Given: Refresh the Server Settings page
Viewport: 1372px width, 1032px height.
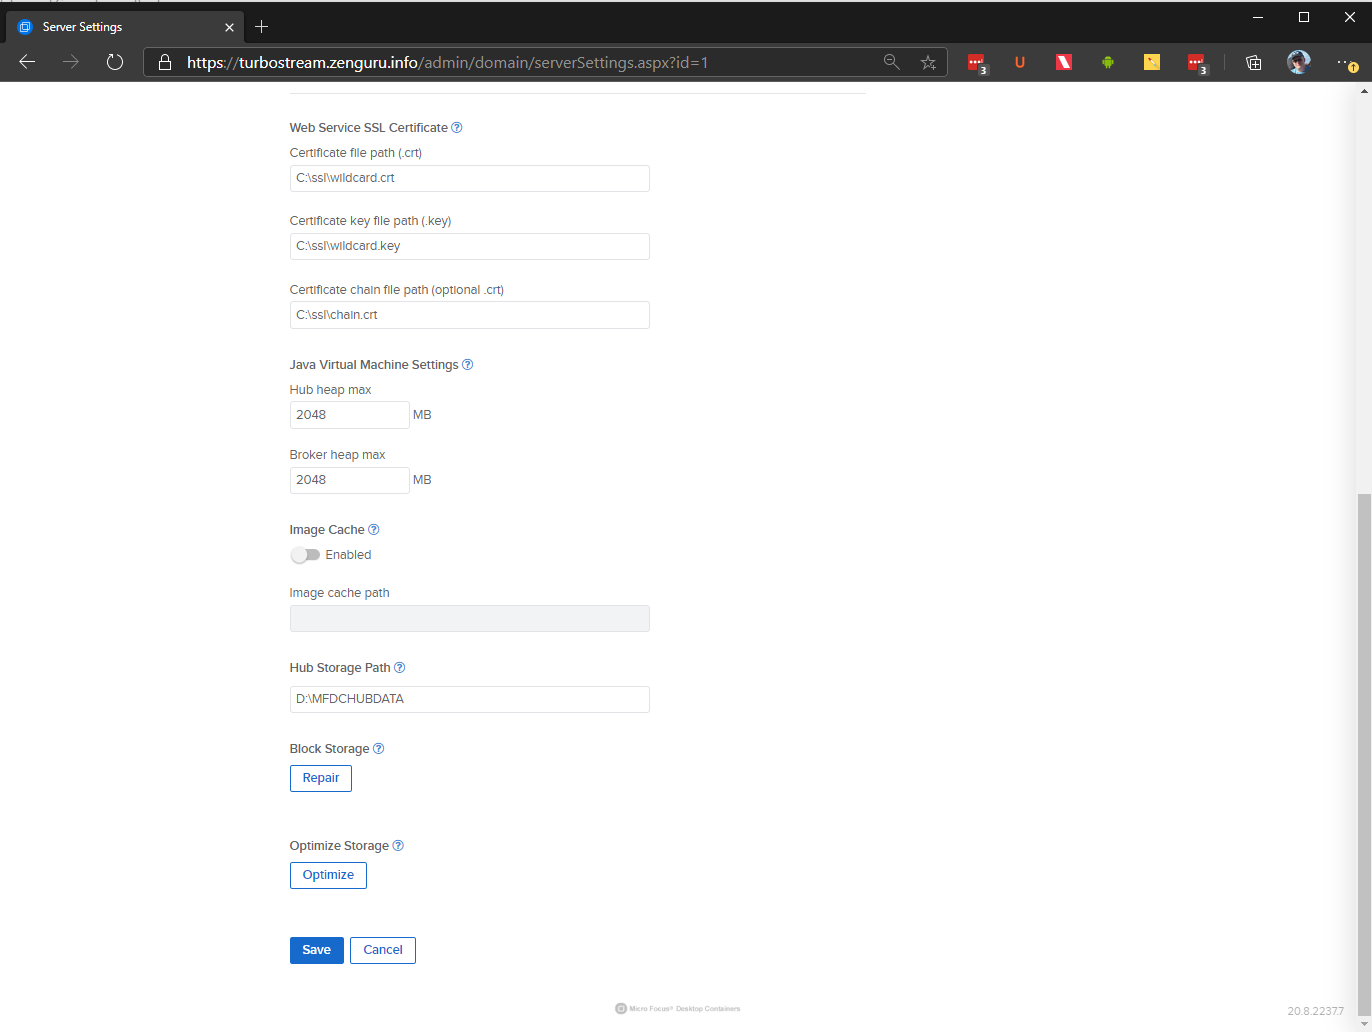Looking at the screenshot, I should pos(115,62).
